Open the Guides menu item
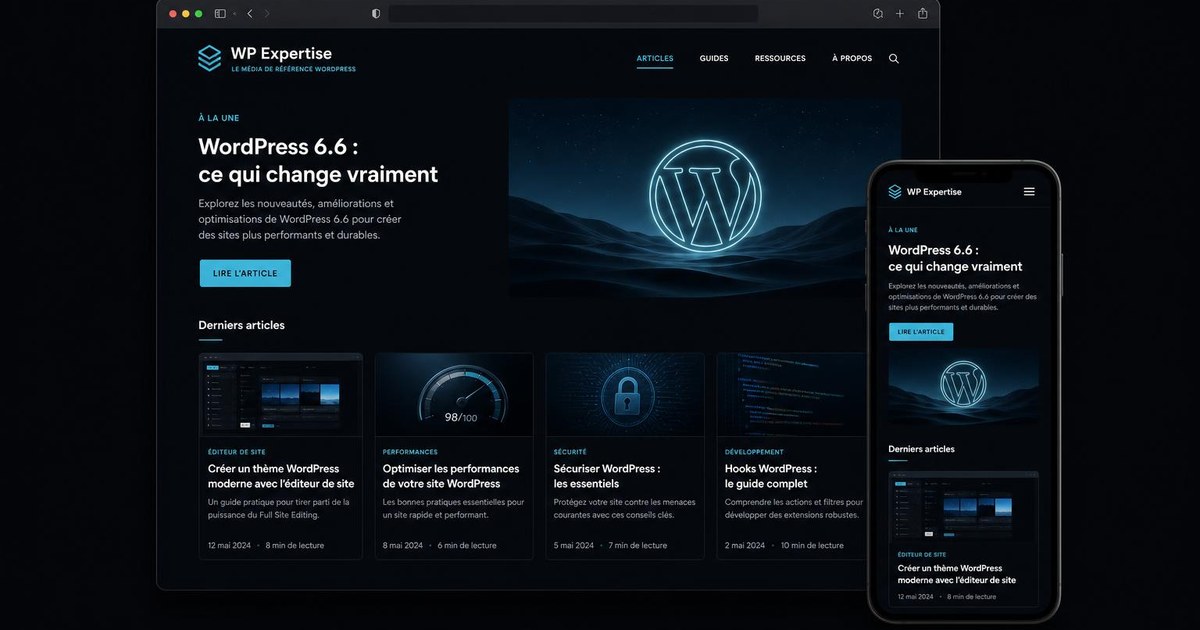 (x=714, y=59)
